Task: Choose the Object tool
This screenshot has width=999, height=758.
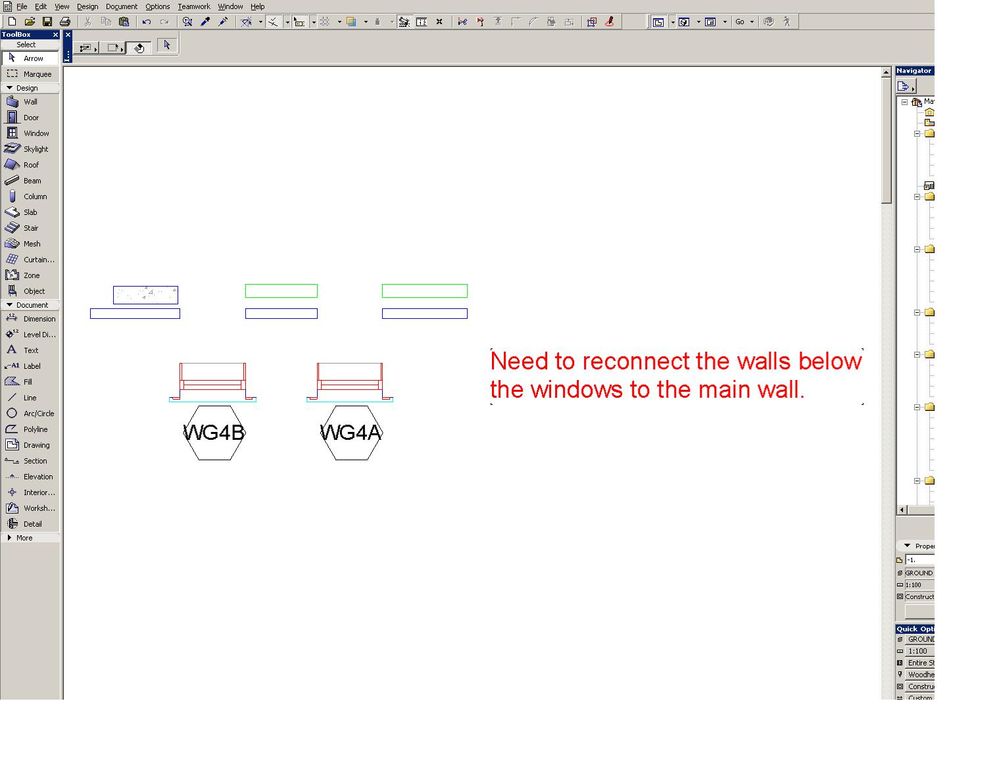Action: pyautogui.click(x=30, y=291)
